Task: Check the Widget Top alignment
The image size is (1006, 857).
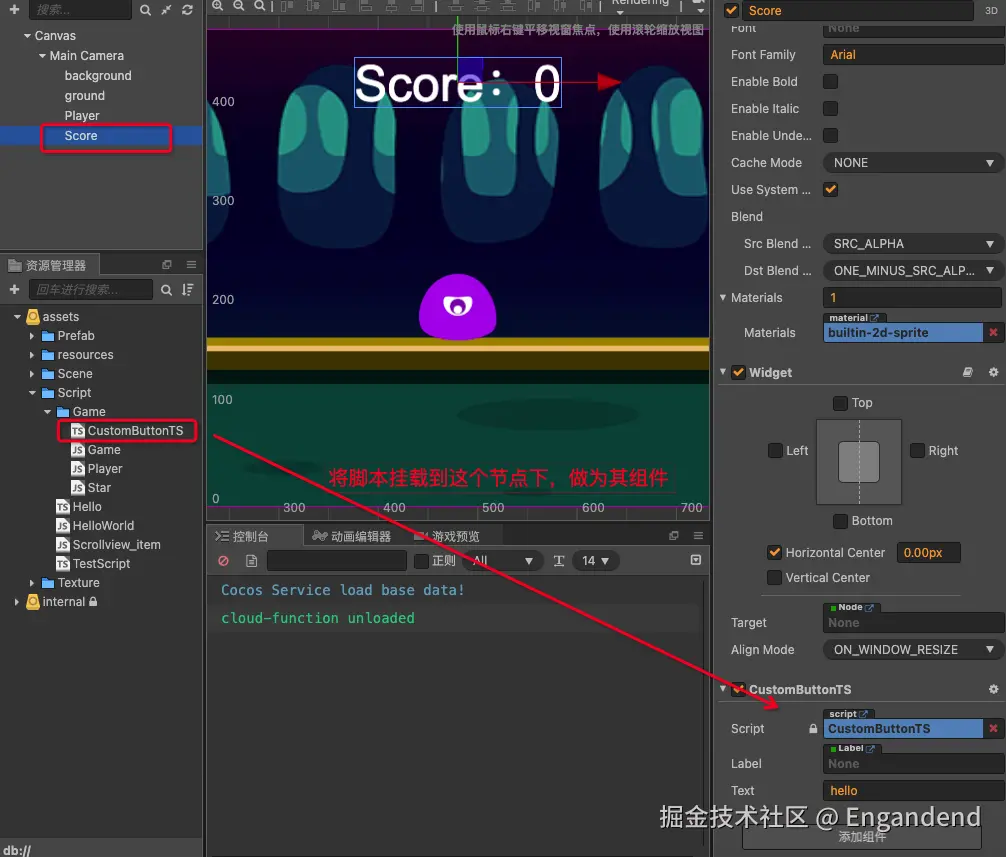Action: coord(840,403)
